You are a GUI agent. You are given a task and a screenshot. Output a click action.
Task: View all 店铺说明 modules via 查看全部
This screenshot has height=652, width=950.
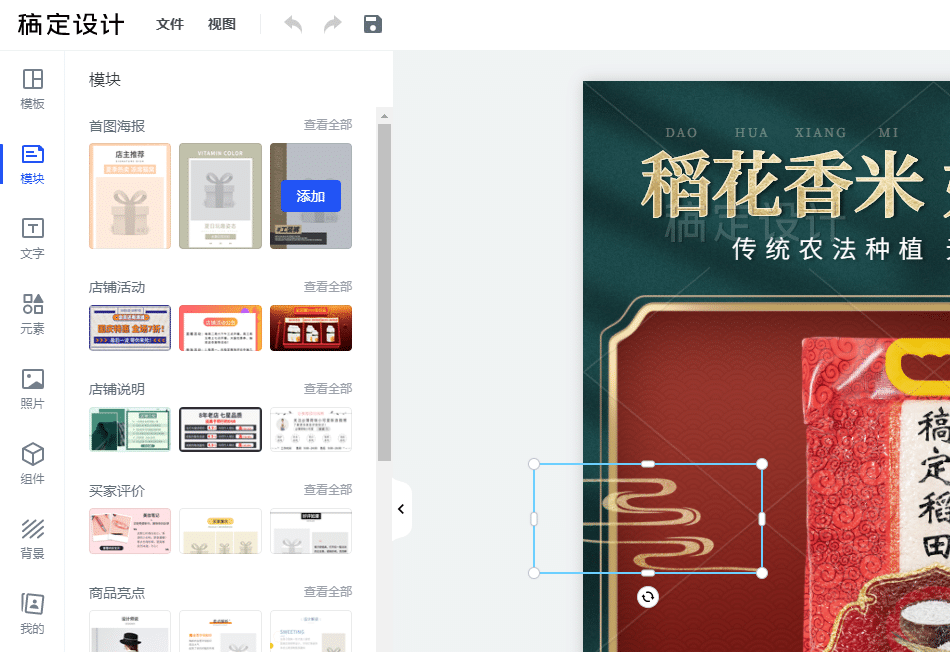click(x=328, y=388)
